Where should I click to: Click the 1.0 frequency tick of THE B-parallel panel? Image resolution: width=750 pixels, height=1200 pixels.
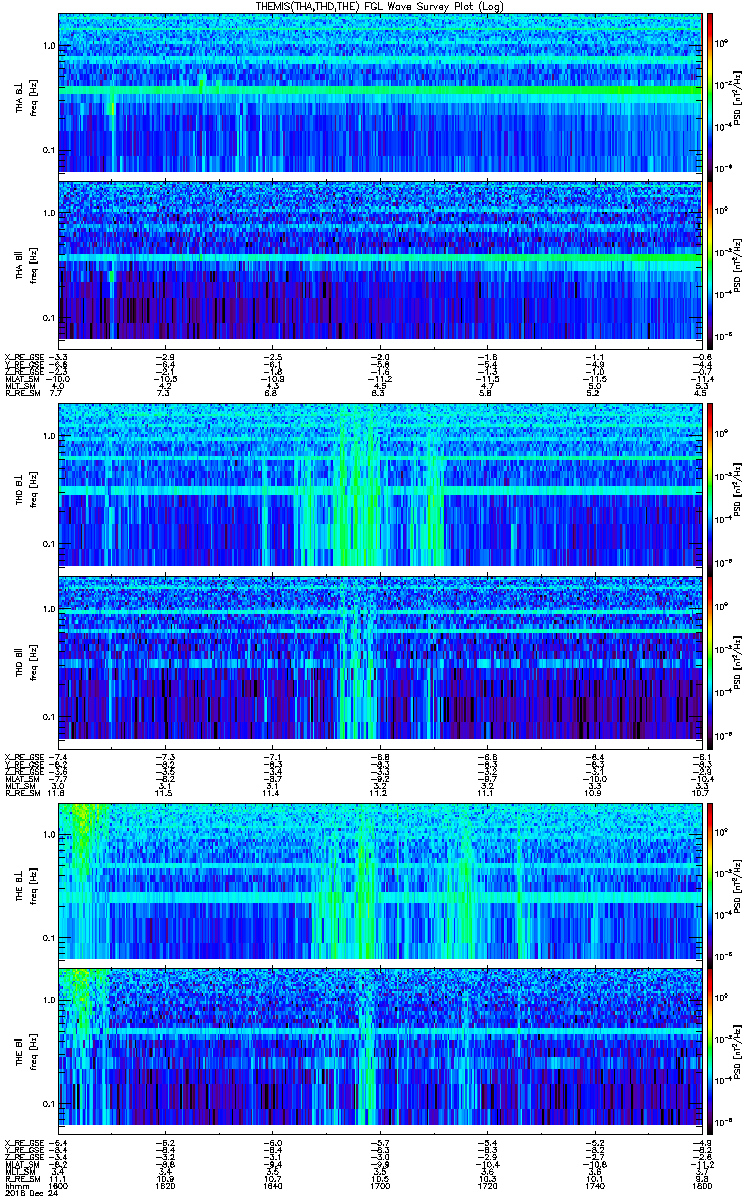[x=48, y=998]
